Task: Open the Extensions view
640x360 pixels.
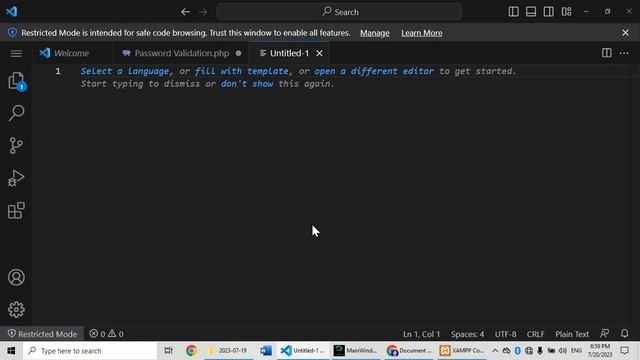Action: tap(16, 211)
